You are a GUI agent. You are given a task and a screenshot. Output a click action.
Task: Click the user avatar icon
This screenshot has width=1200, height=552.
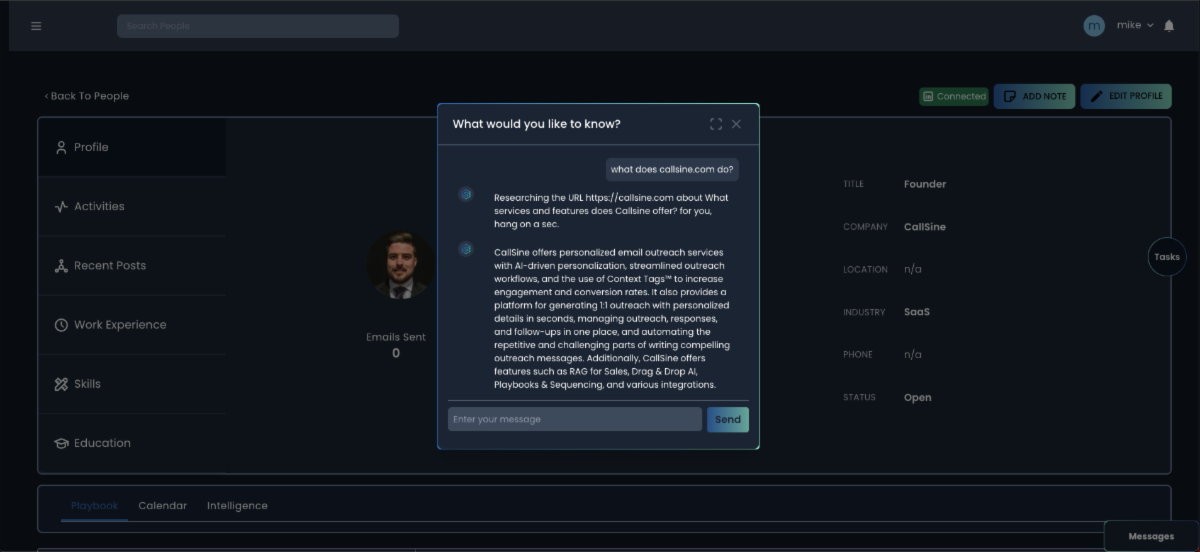pos(1094,26)
